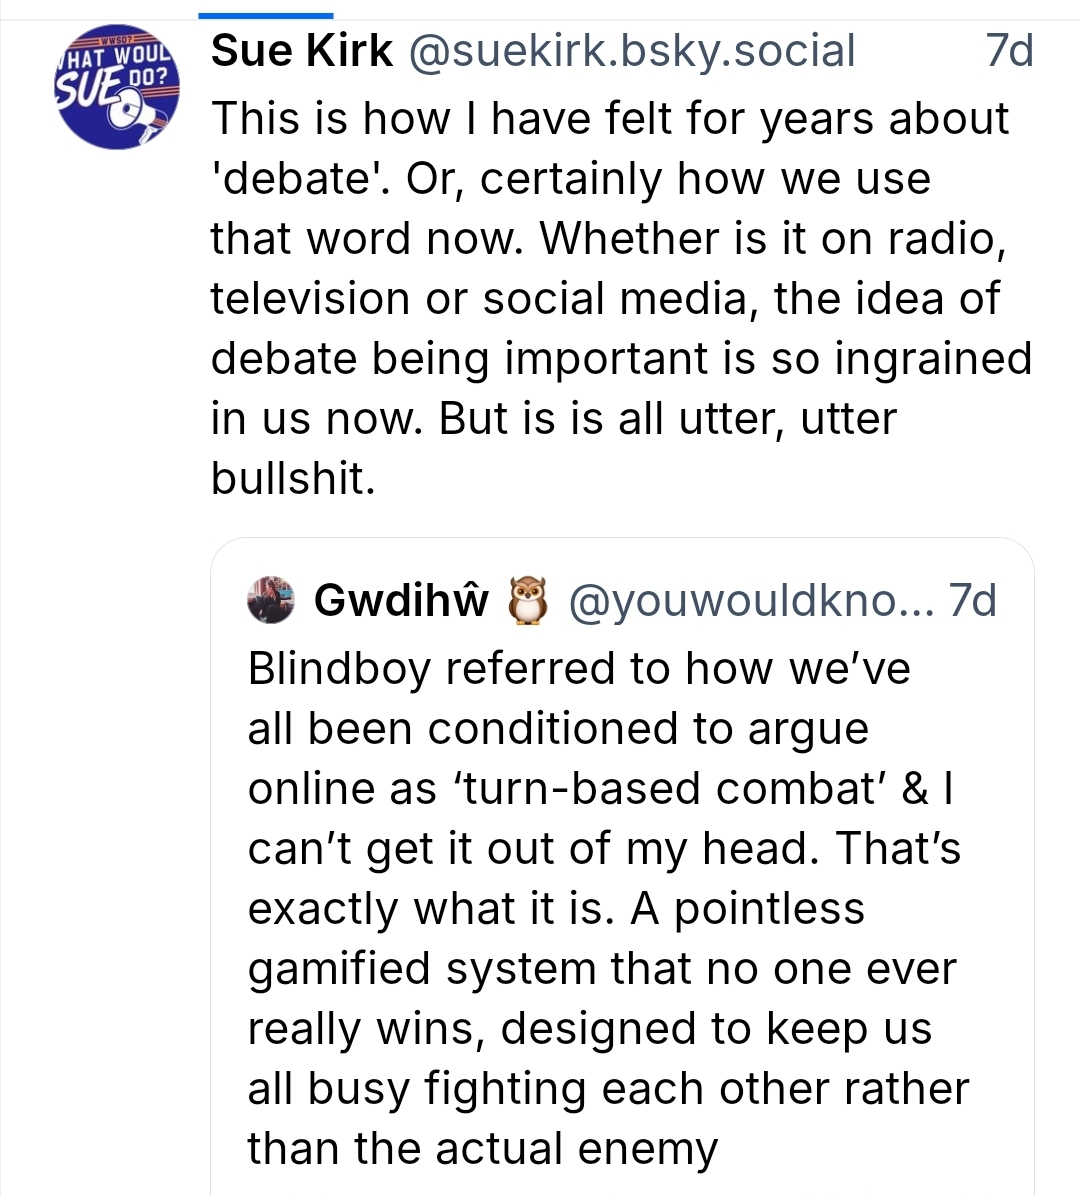Click the owl emoji beside Gwdihŵ

click(x=529, y=600)
